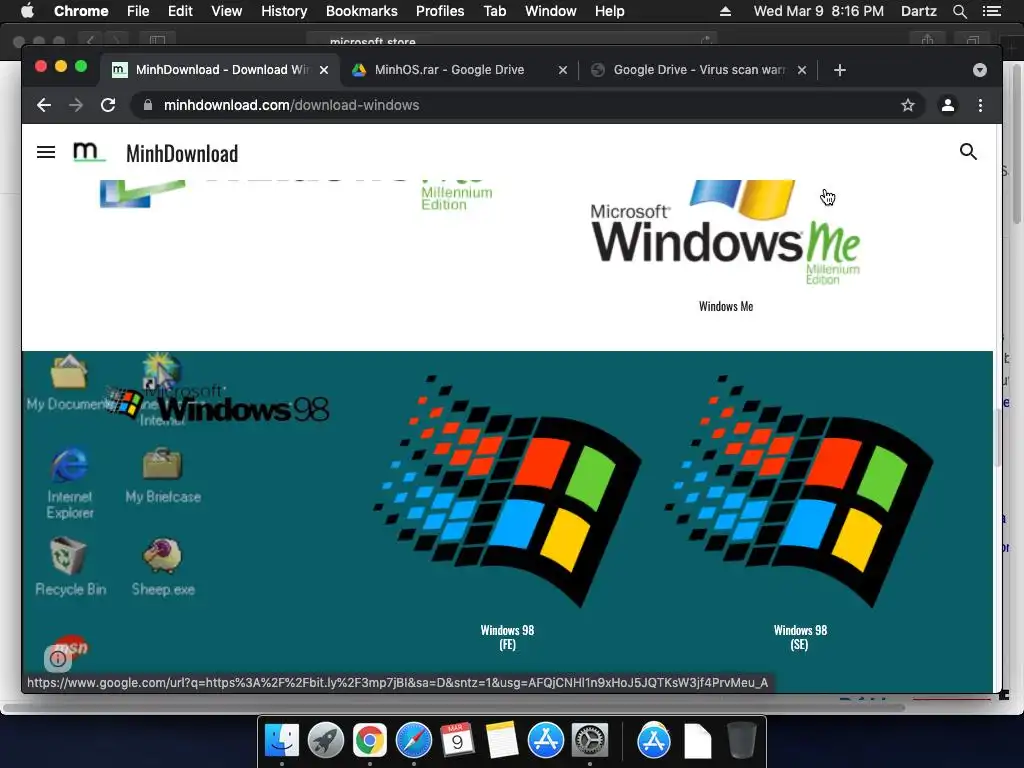Viewport: 1024px width, 768px height.
Task: Click the Windows Me caption link
Action: [726, 306]
